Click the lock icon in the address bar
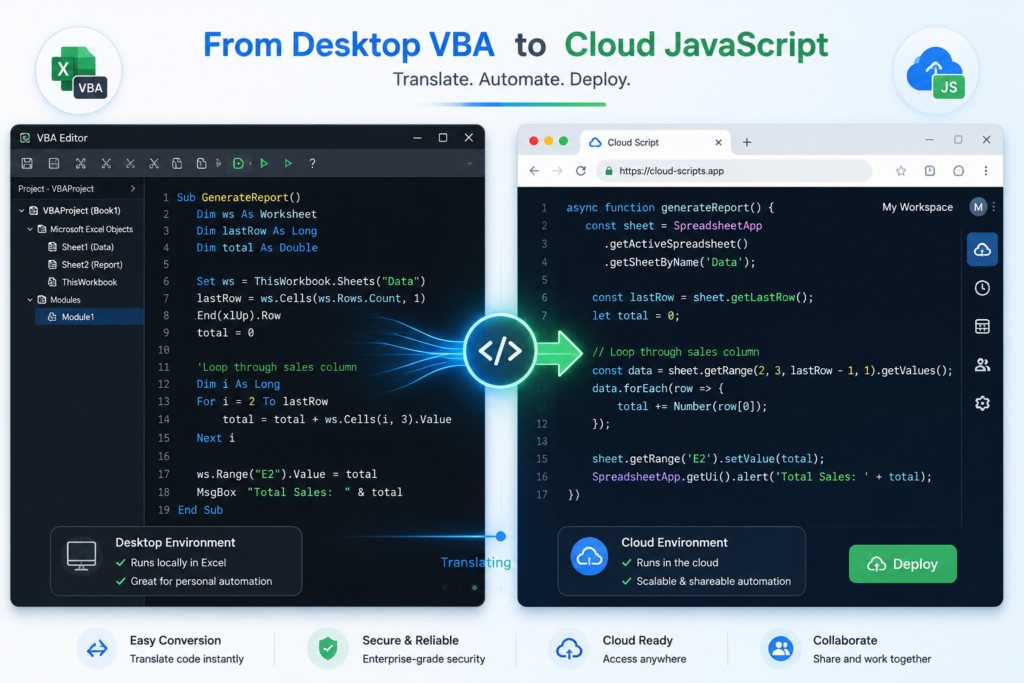The image size is (1024, 683). coord(609,171)
